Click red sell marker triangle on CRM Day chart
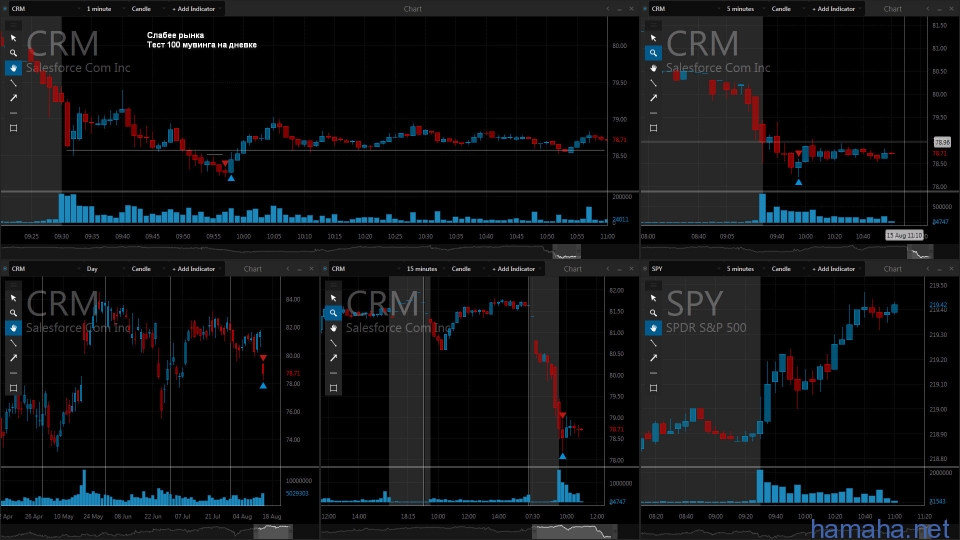This screenshot has height=540, width=960. (x=263, y=358)
